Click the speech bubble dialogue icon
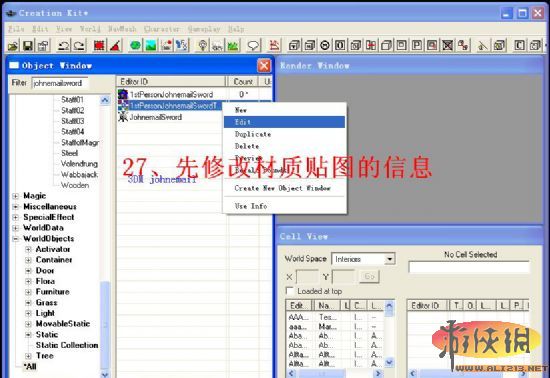The image size is (550, 378). (253, 46)
